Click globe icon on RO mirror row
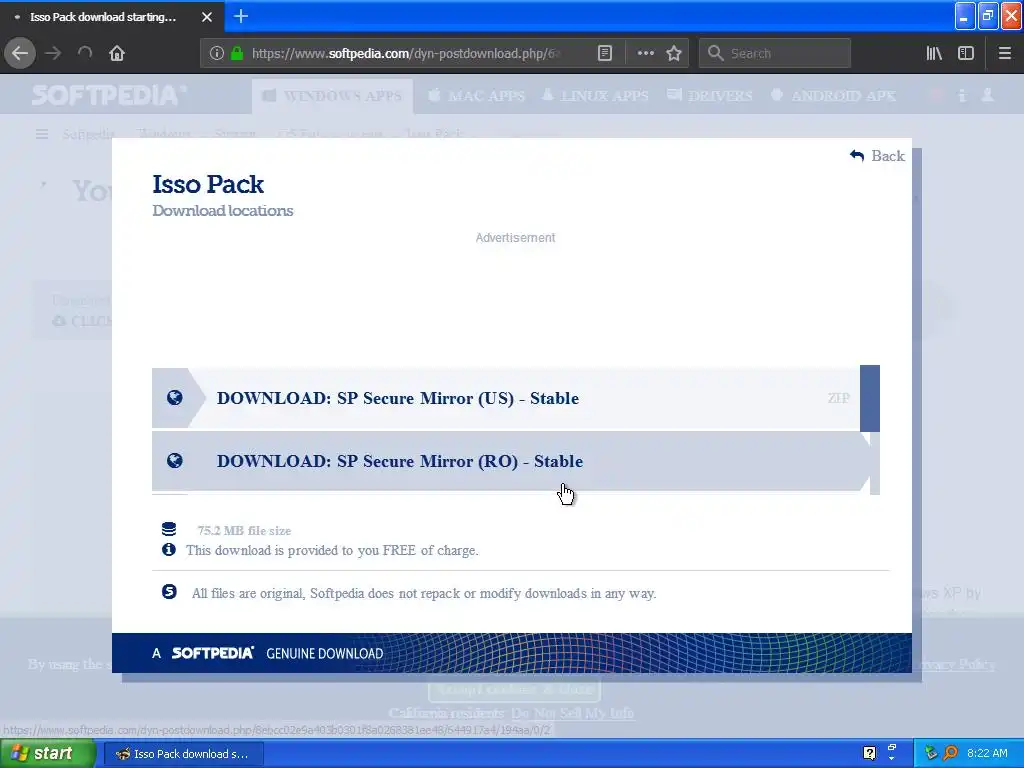The image size is (1024, 768). [x=174, y=460]
